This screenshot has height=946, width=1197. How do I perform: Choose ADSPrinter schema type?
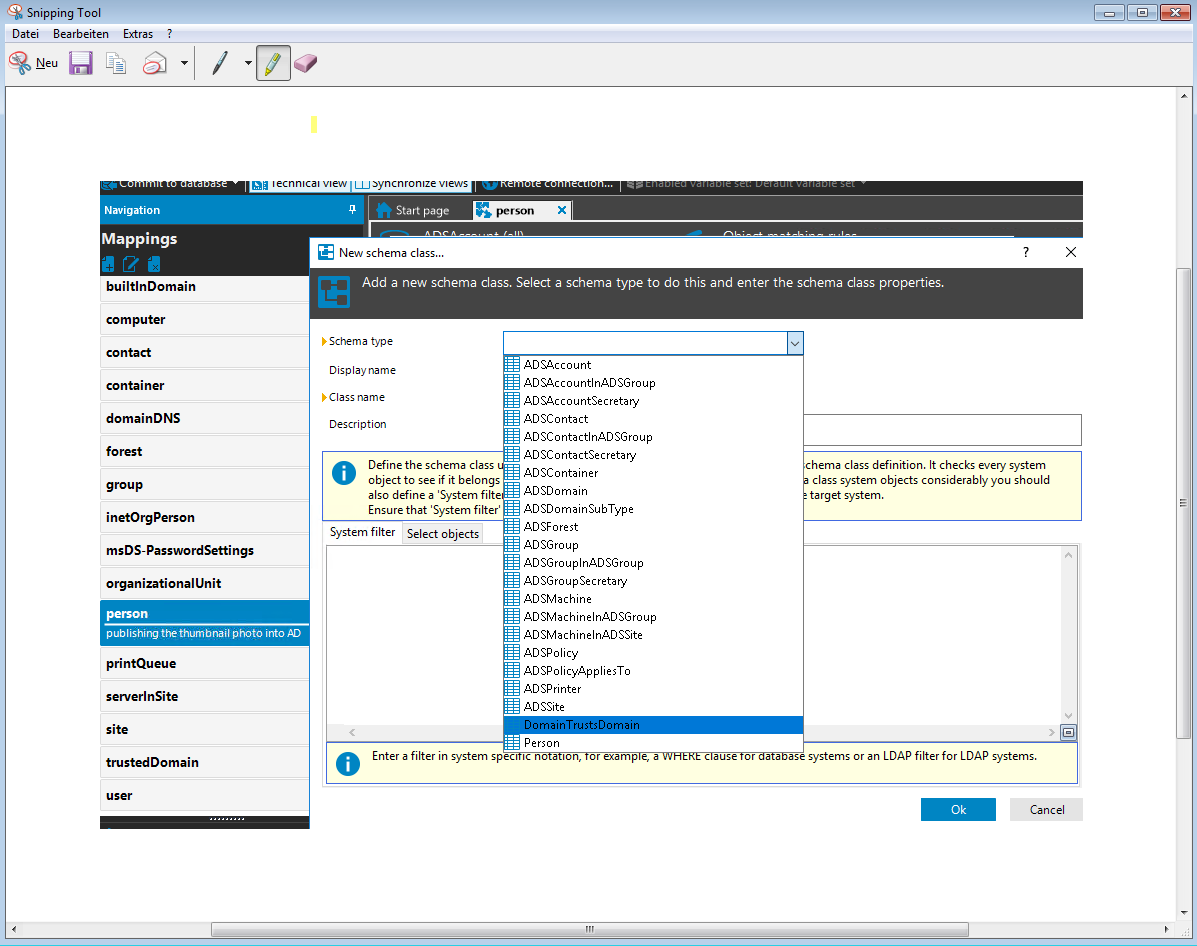653,689
